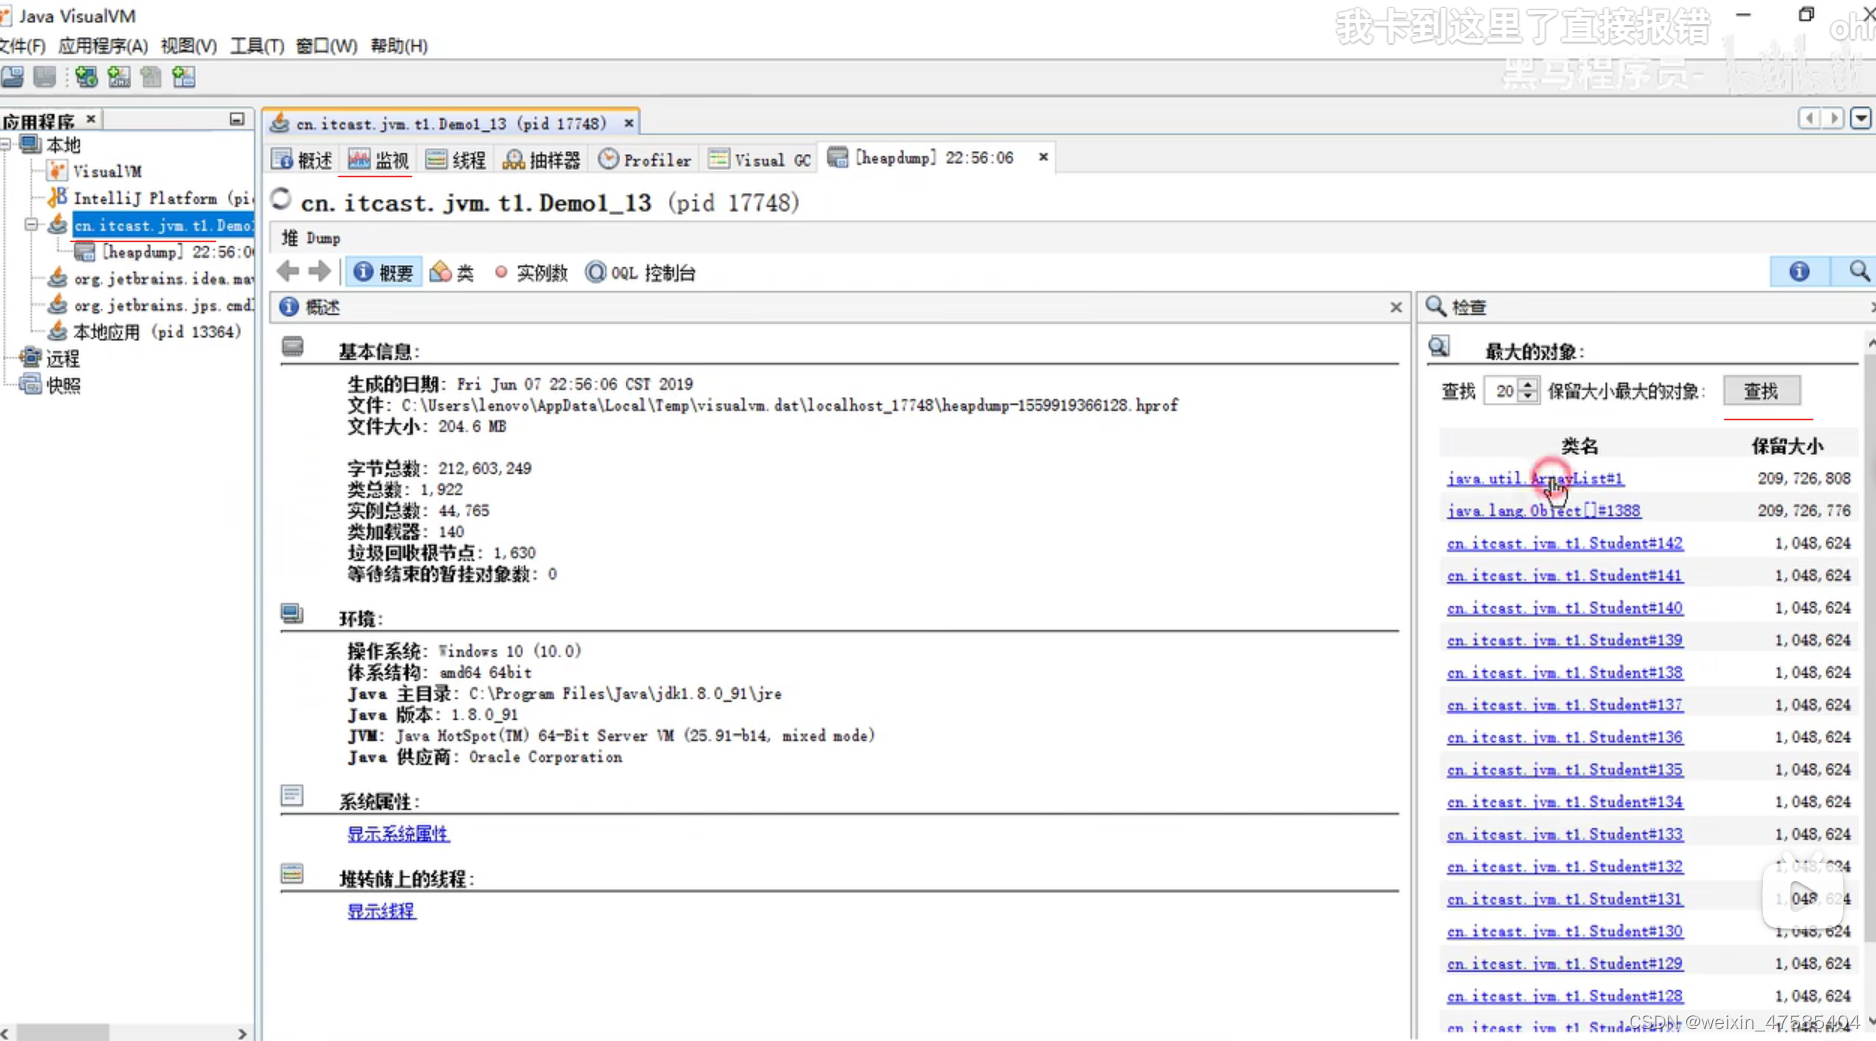This screenshot has width=1876, height=1041.
Task: Click the magnifier icon in the 检查 panel header
Action: click(1436, 306)
